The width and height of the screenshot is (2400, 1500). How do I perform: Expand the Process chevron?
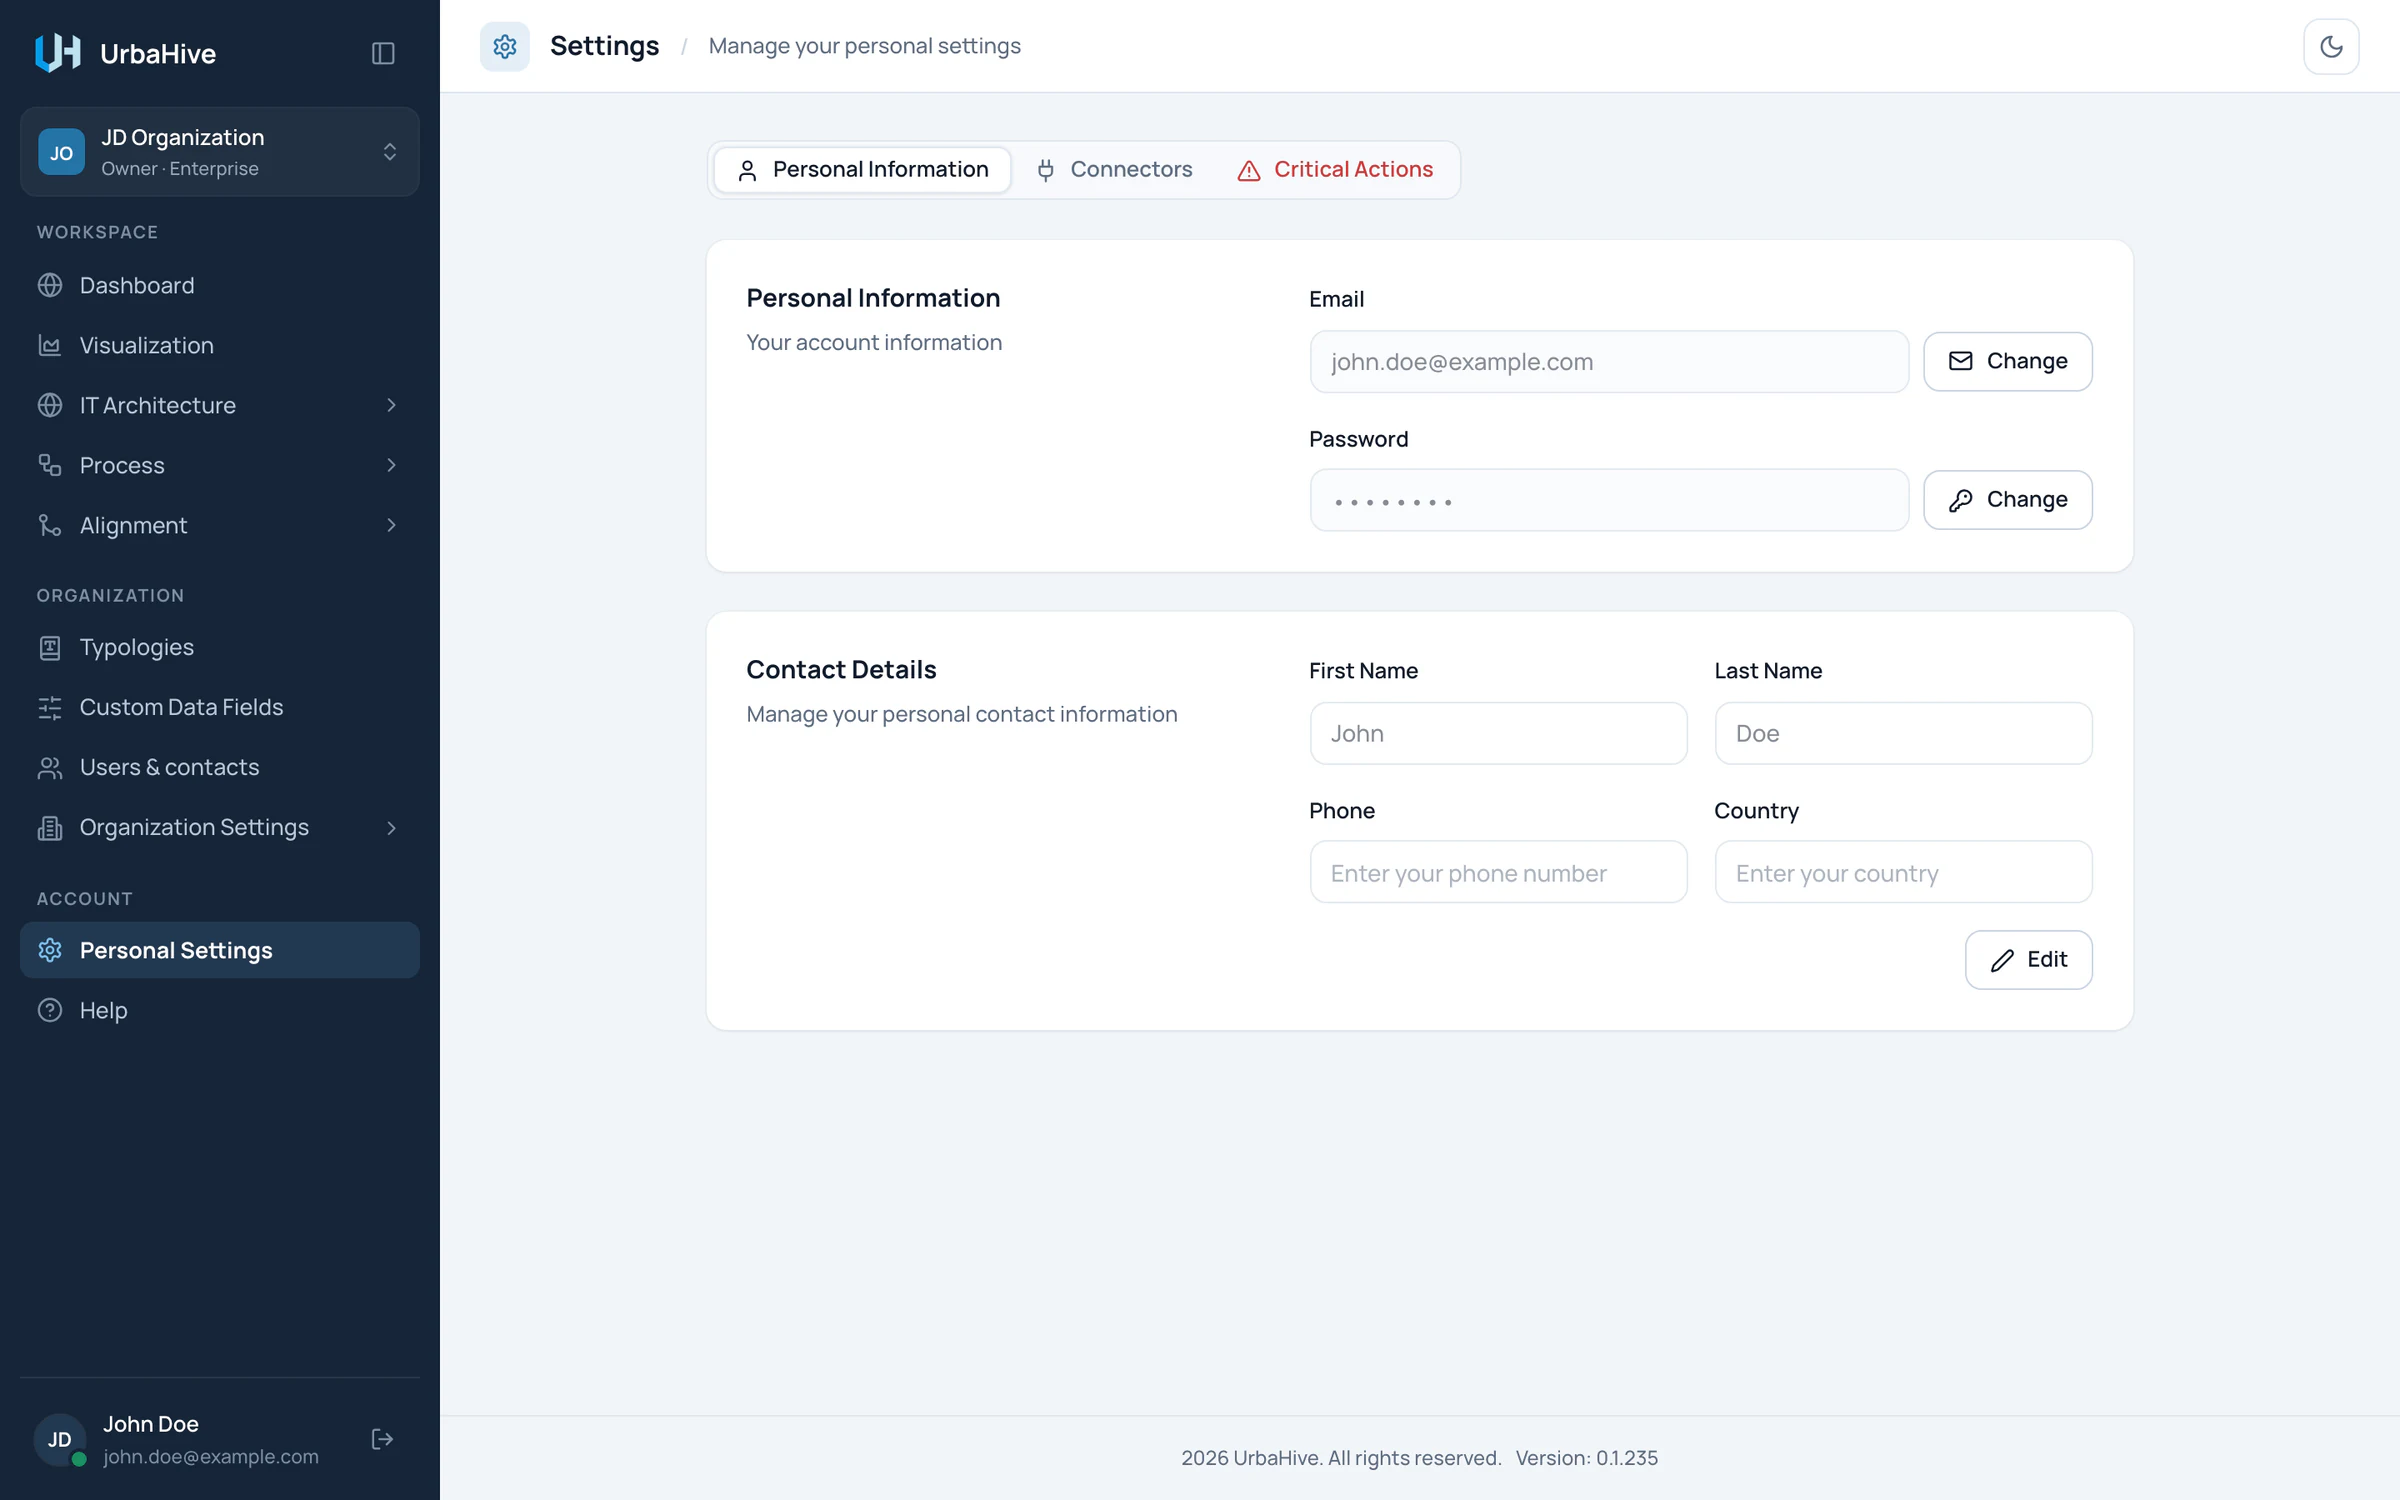[391, 465]
